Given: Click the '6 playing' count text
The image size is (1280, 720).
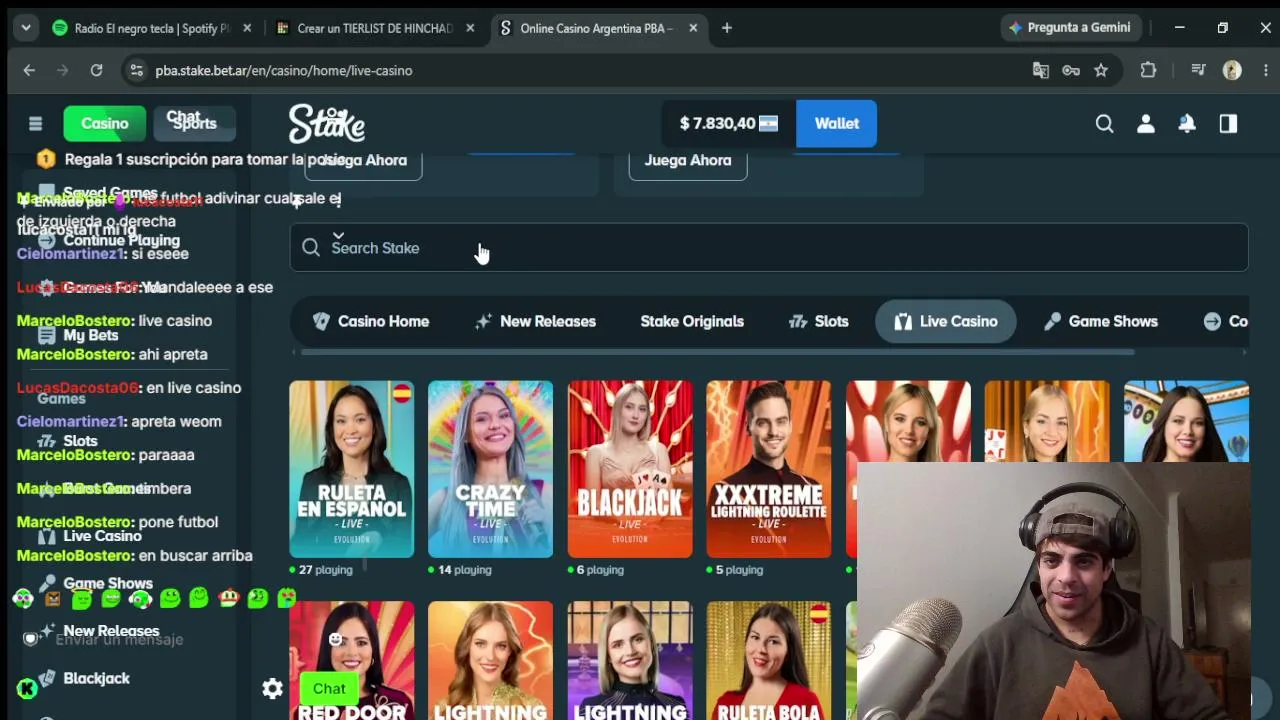Looking at the screenshot, I should click(x=600, y=570).
